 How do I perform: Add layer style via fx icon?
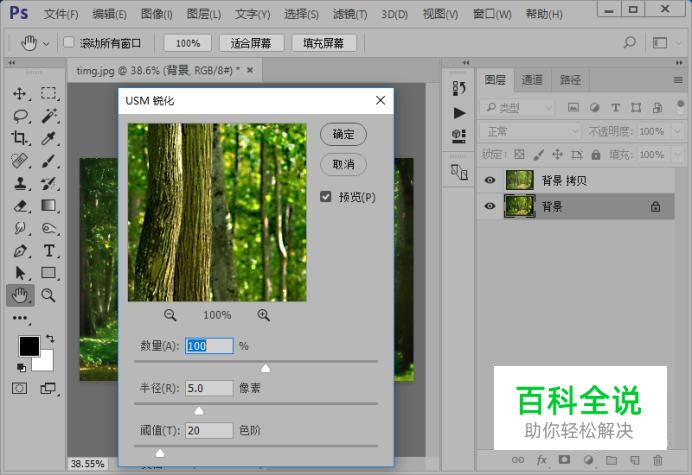[x=542, y=460]
